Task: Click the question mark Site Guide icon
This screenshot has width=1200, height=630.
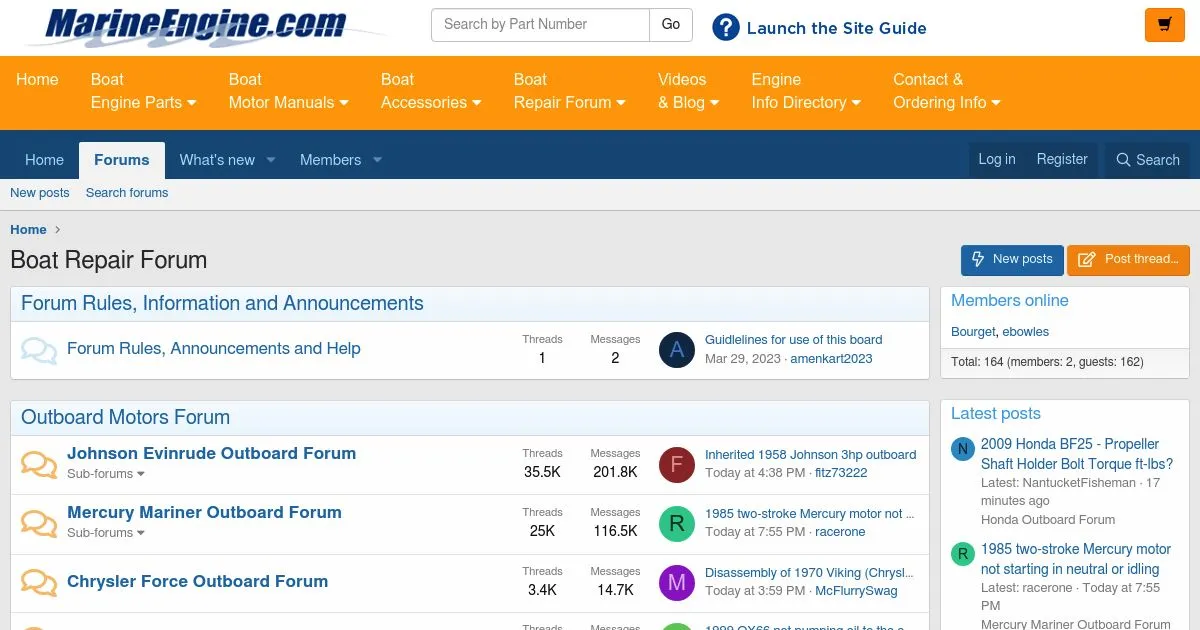Action: coord(726,28)
